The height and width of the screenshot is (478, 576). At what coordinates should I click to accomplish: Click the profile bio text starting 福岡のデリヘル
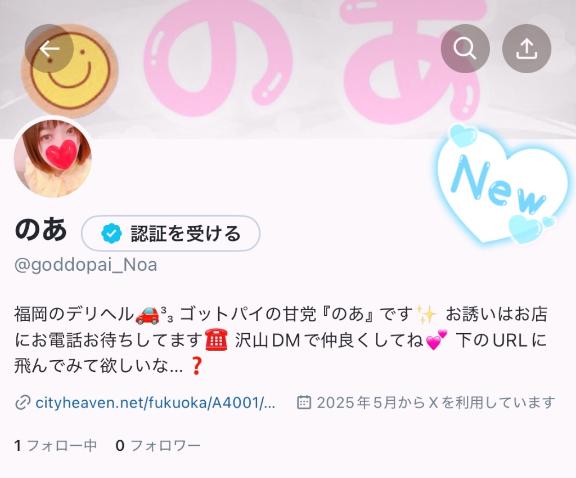tap(281, 340)
